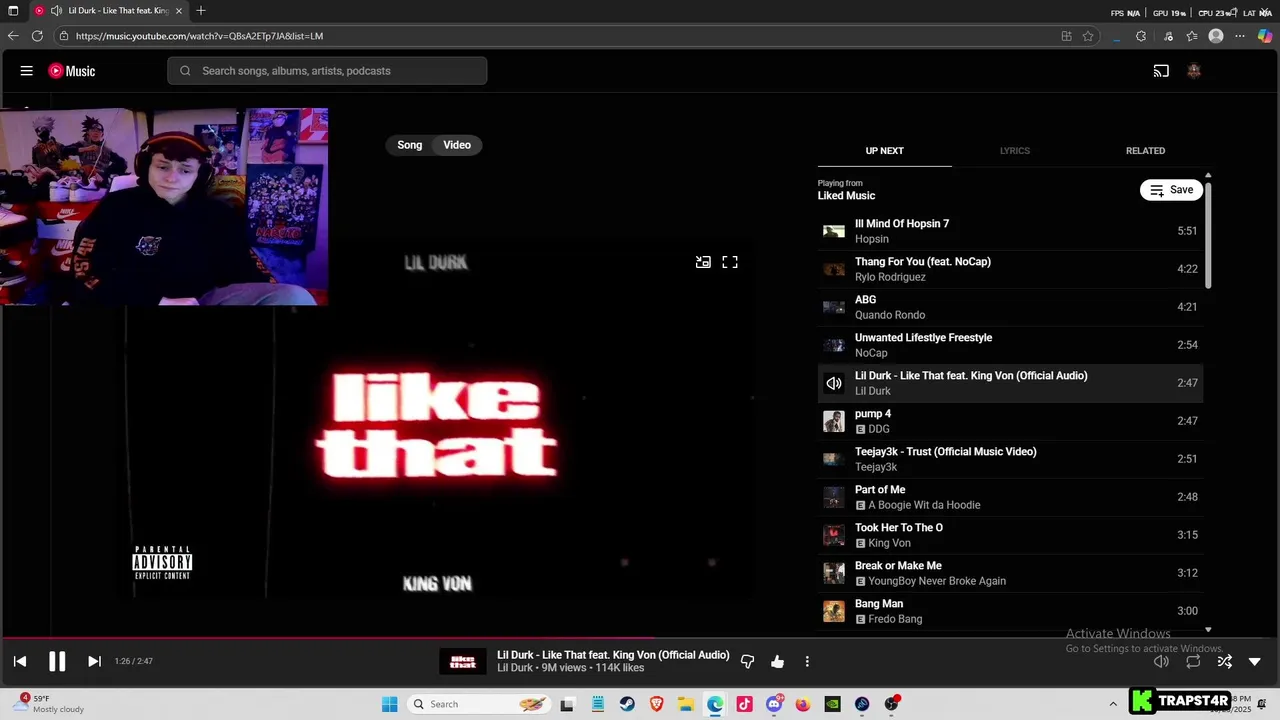Play Teejay3k - Trust (Official Music Video)
This screenshot has width=1280, height=720.
click(1010, 459)
